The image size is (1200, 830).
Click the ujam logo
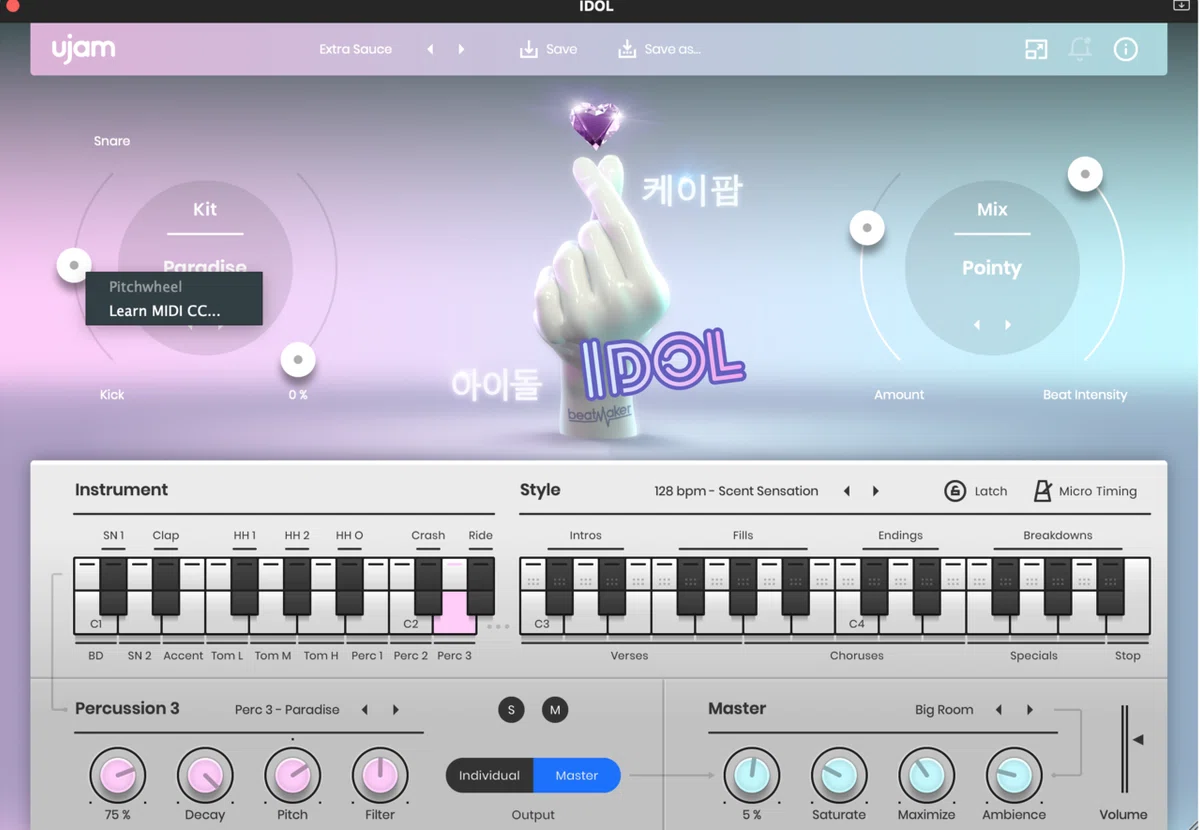click(x=83, y=48)
